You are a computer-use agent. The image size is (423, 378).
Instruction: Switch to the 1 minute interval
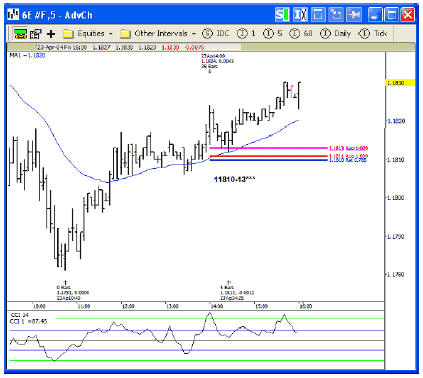tap(246, 33)
